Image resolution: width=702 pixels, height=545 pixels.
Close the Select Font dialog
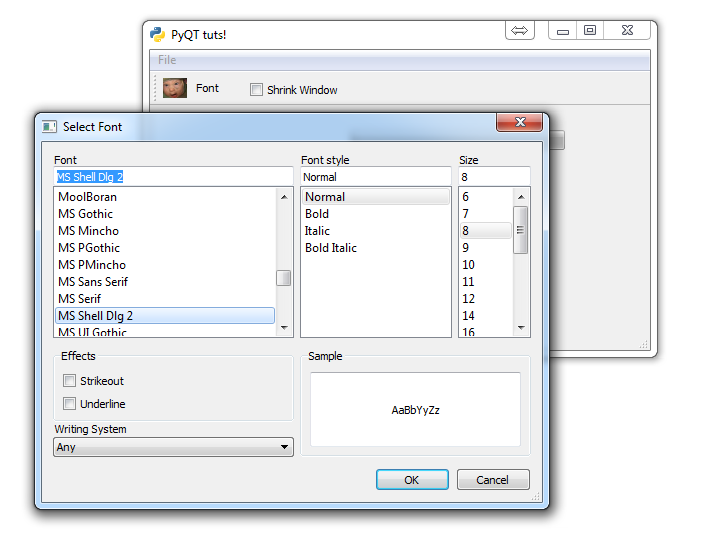tap(520, 123)
